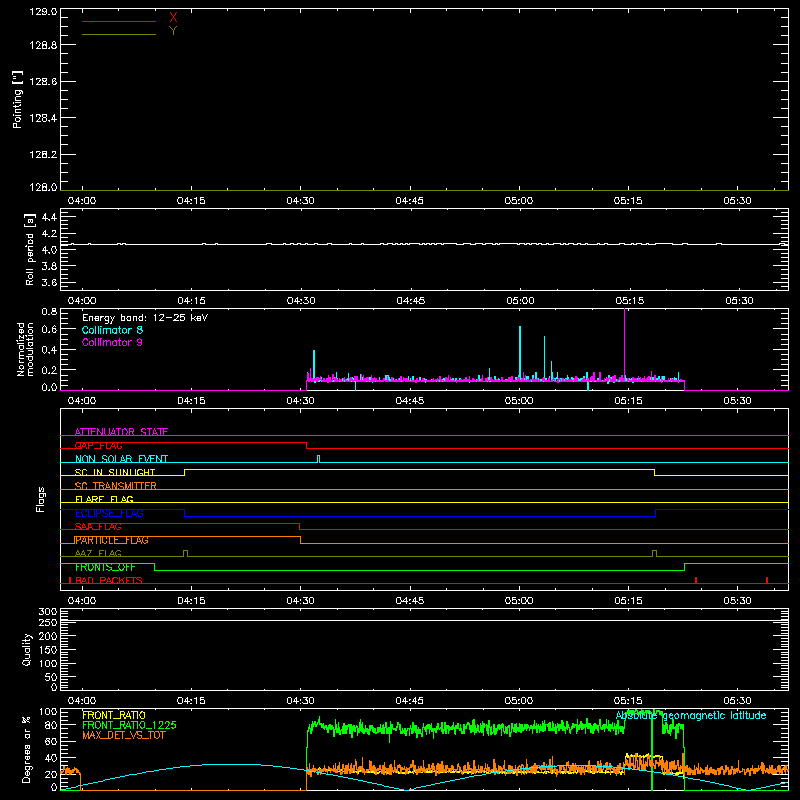
Task: Click the 05:30 label under the Flags panel
Action: point(738,601)
